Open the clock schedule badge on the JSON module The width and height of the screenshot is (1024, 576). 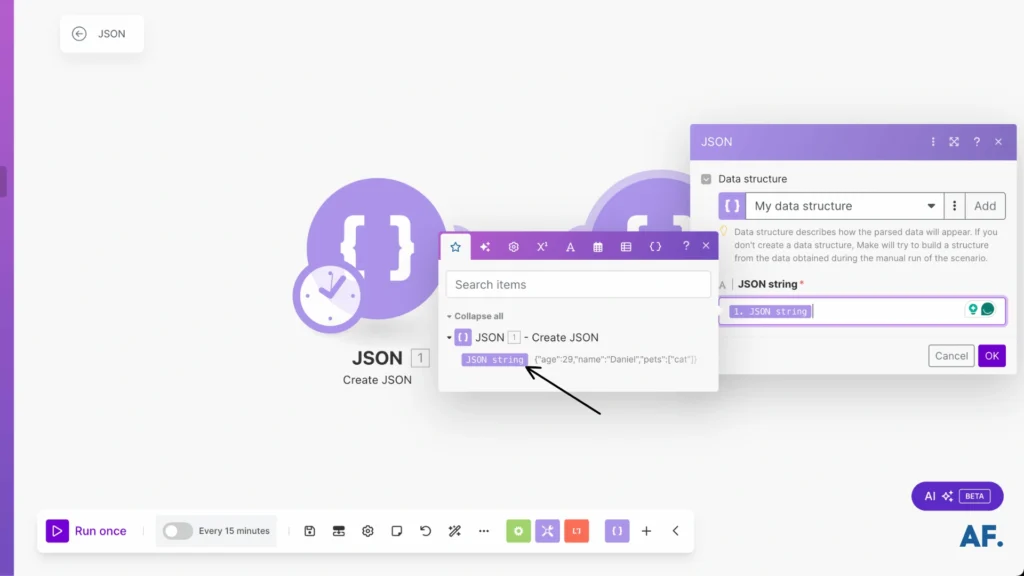330,296
